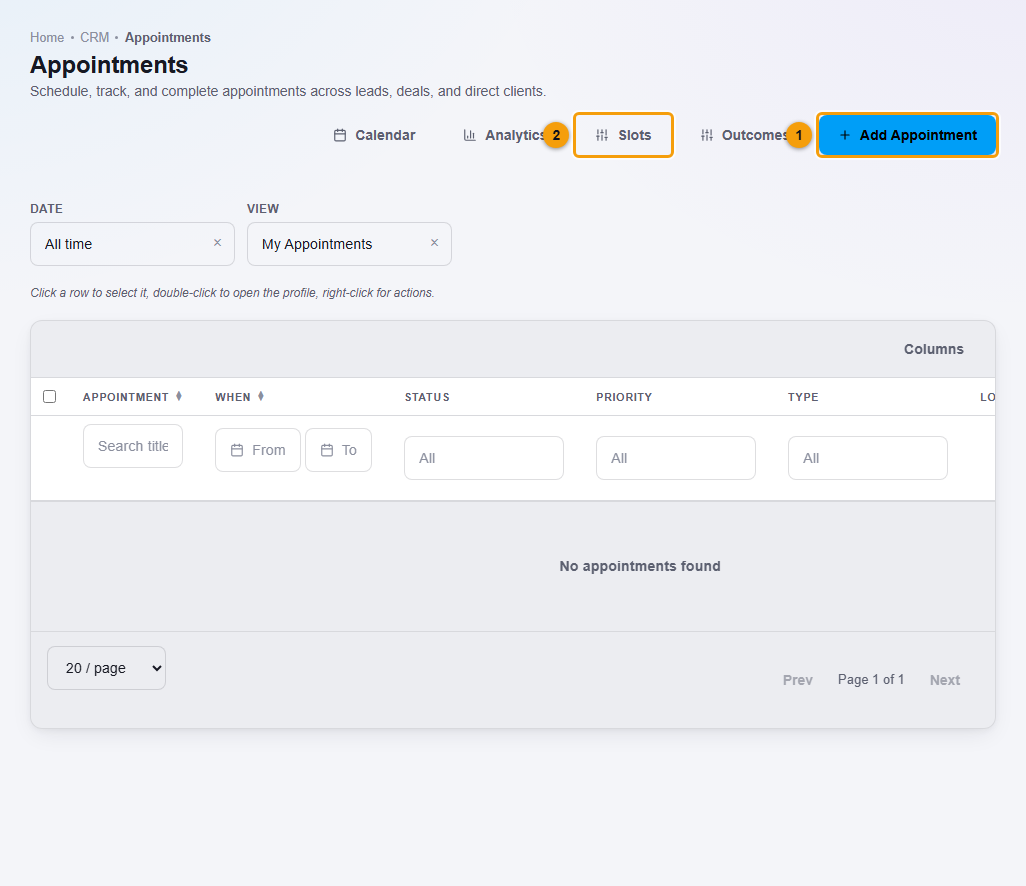Go to the Prev page

coord(798,680)
